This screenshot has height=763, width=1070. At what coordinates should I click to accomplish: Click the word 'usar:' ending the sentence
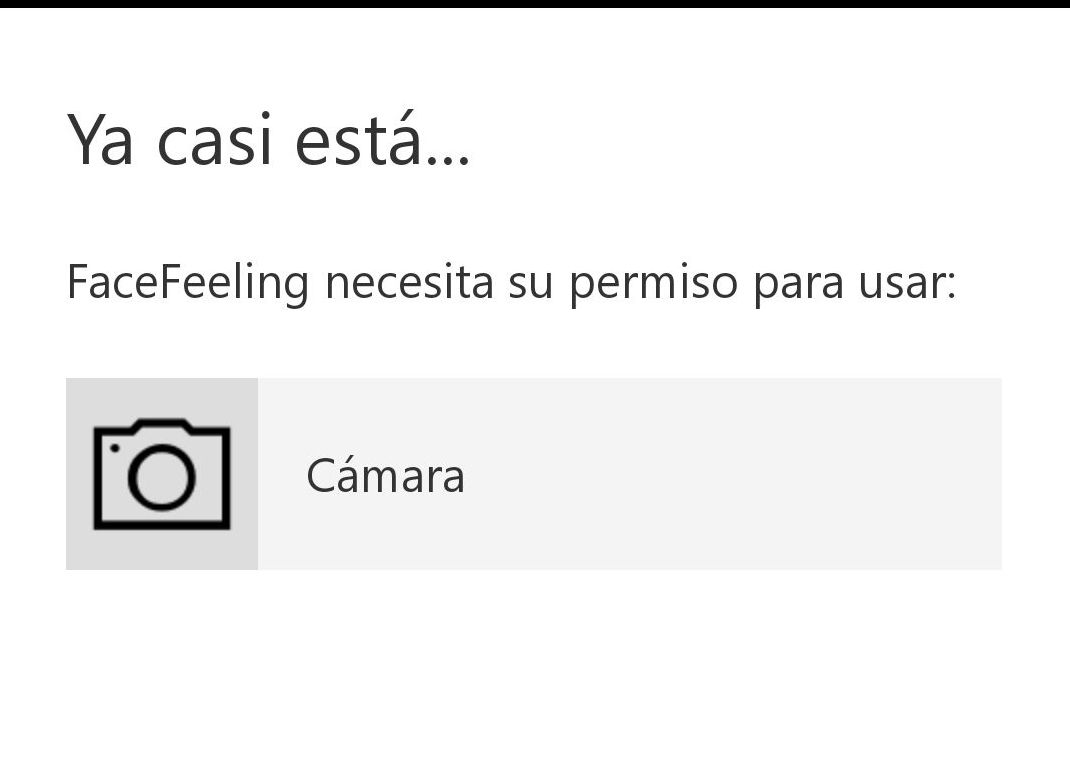911,282
